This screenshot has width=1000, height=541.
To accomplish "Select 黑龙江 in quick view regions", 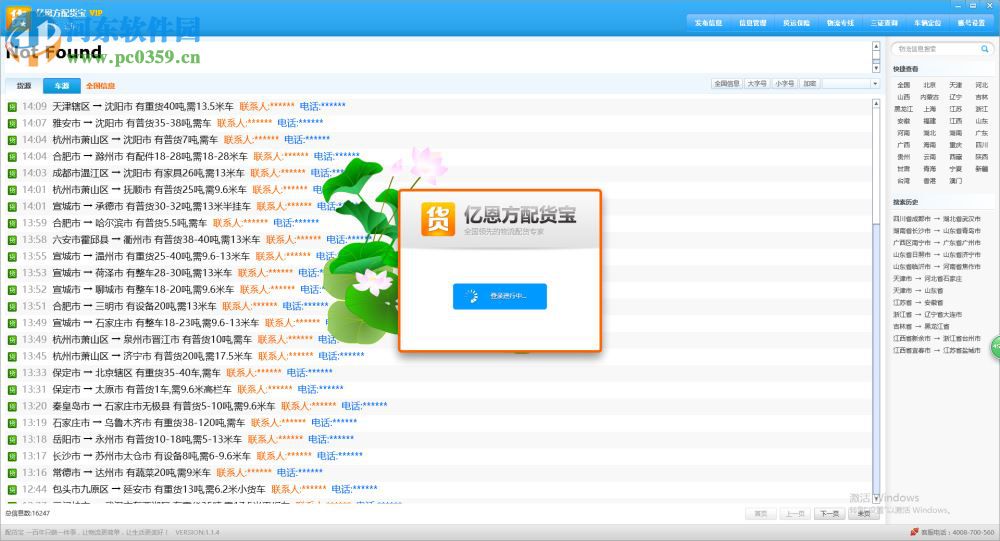I will point(904,109).
